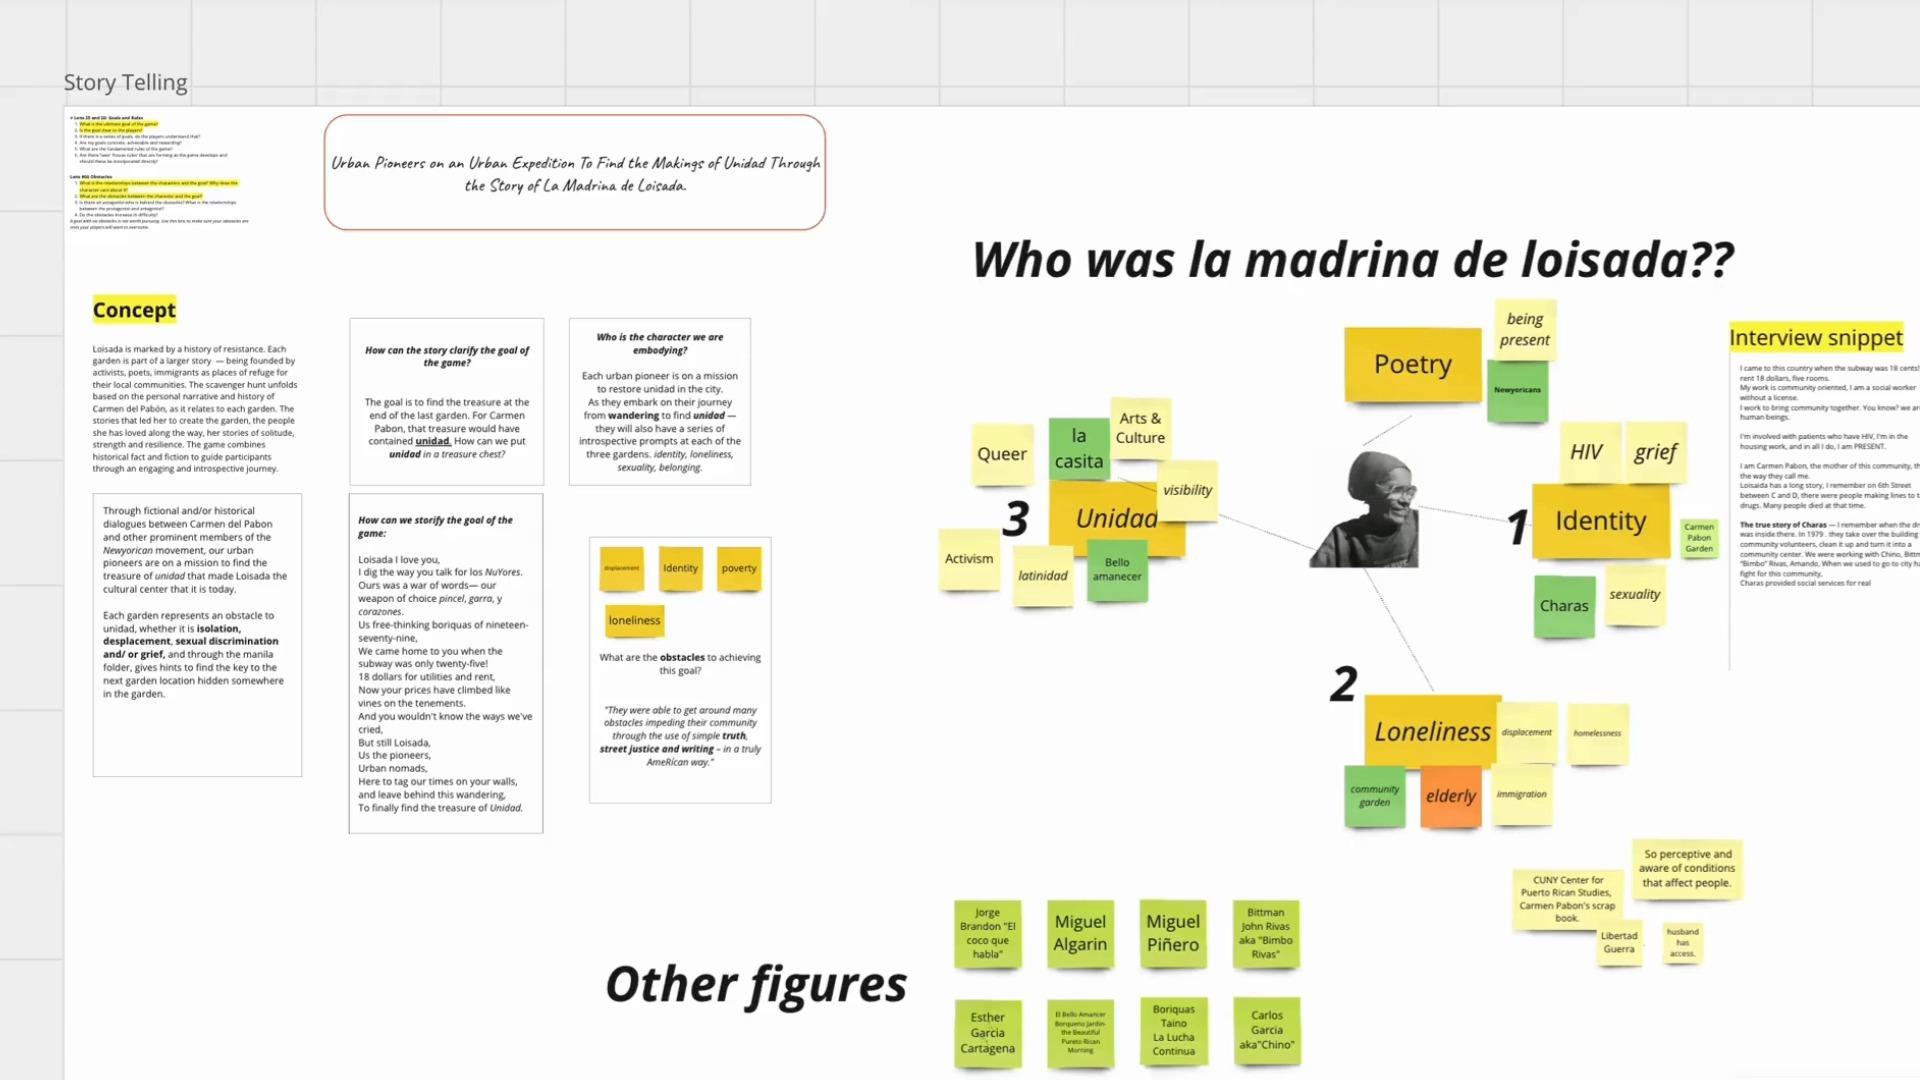Select the 'Other figures' heading text

tap(755, 984)
